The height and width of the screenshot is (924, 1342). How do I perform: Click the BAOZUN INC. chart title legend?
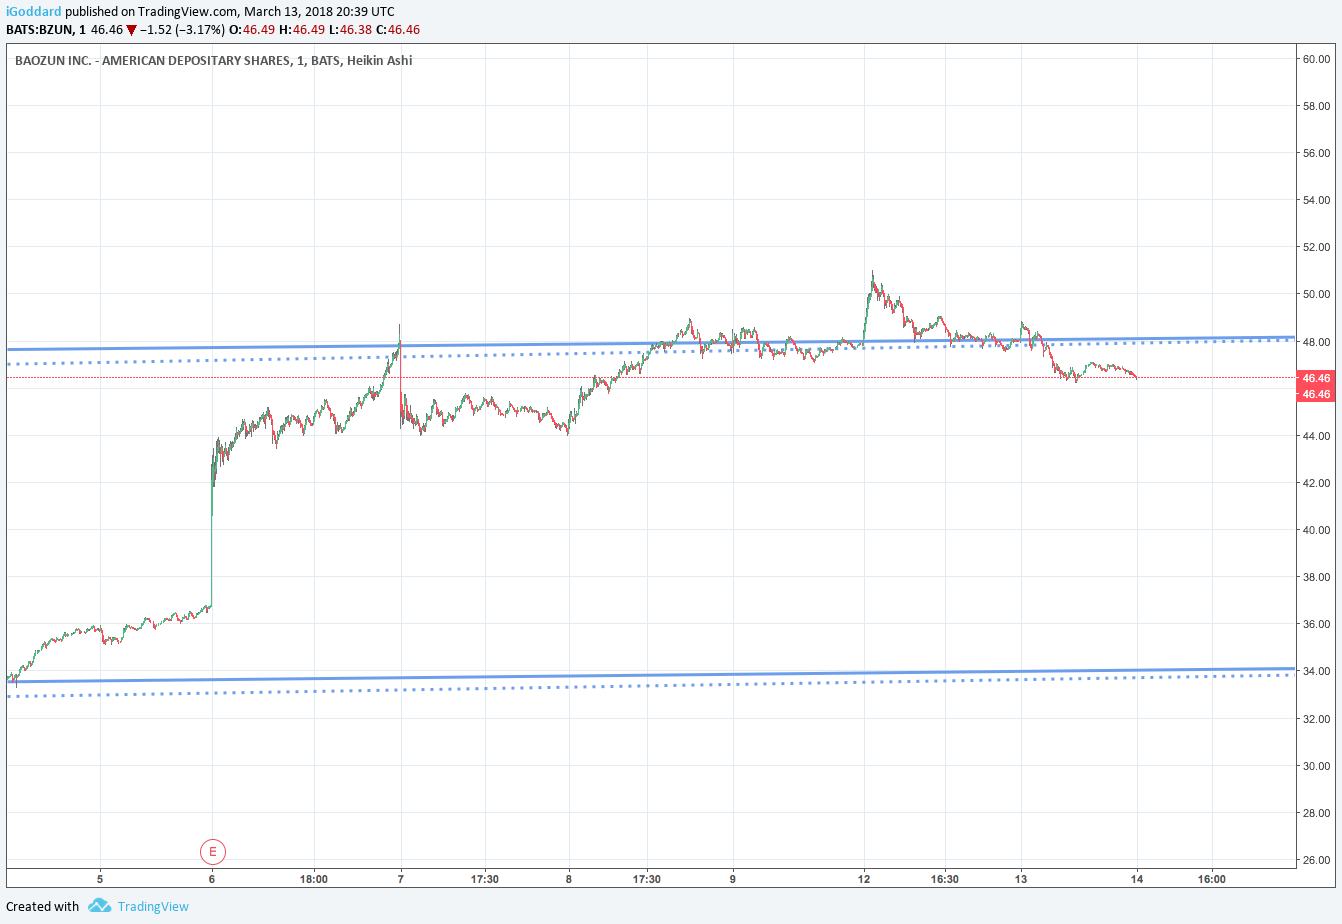click(213, 60)
